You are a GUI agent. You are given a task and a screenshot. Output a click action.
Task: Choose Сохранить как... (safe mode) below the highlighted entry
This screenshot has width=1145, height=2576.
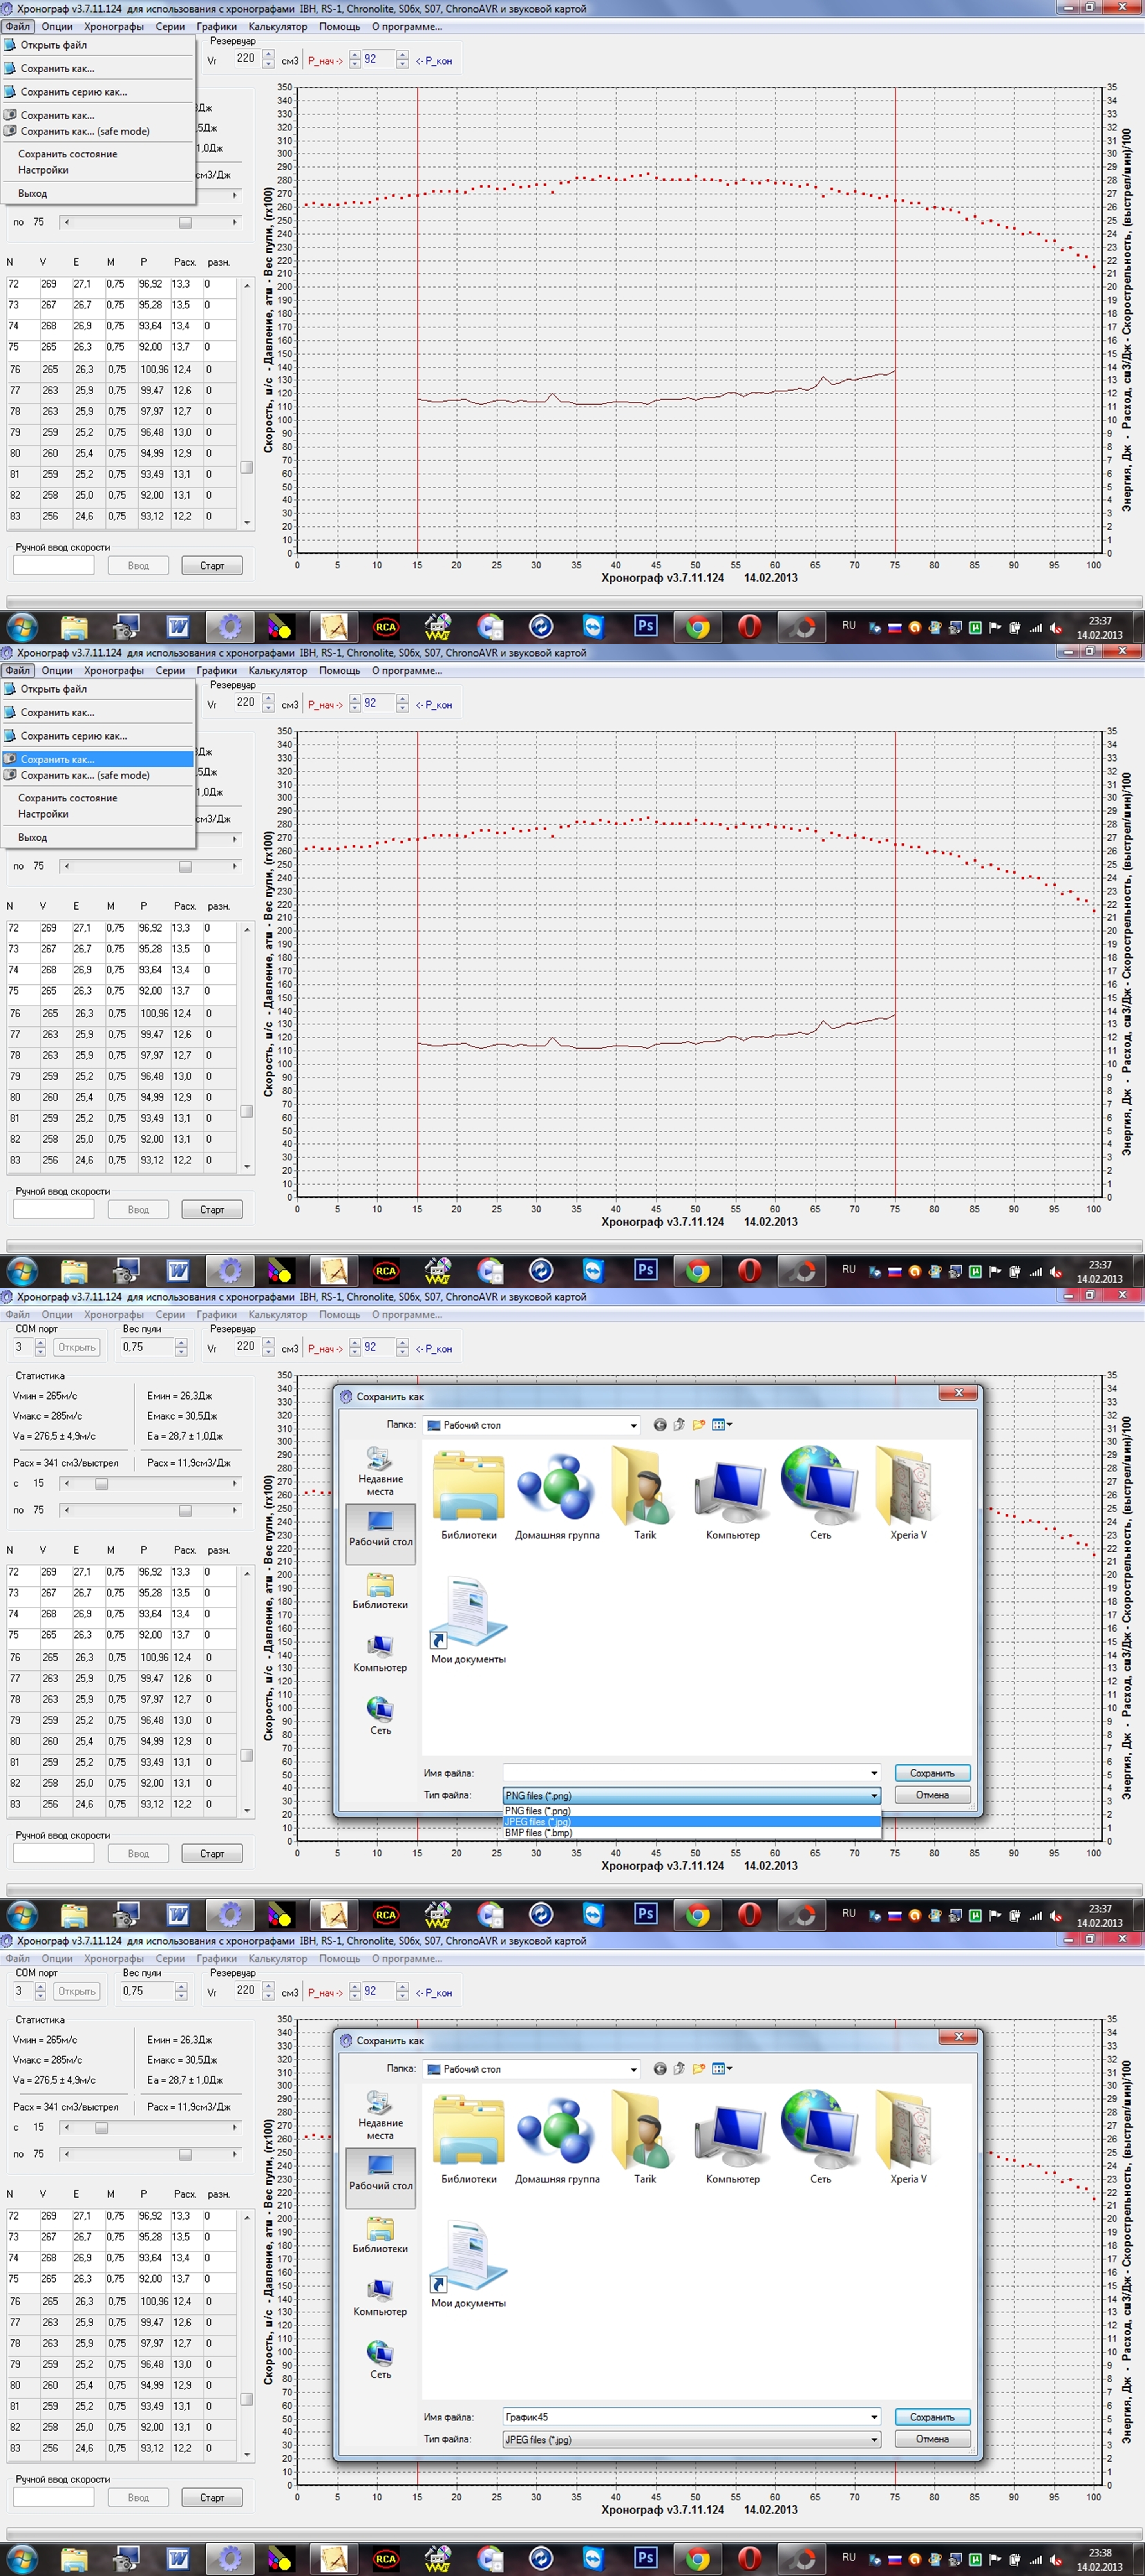[x=97, y=775]
